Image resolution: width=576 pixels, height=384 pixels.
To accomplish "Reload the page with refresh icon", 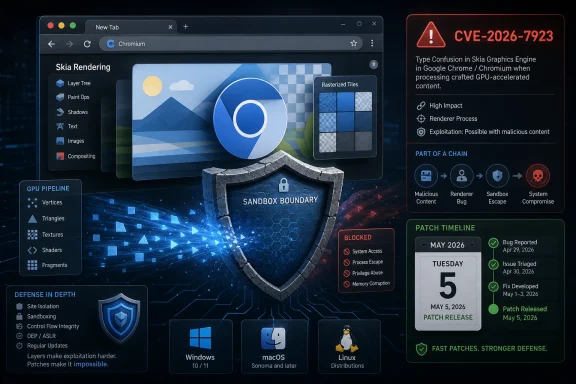I will coord(87,44).
